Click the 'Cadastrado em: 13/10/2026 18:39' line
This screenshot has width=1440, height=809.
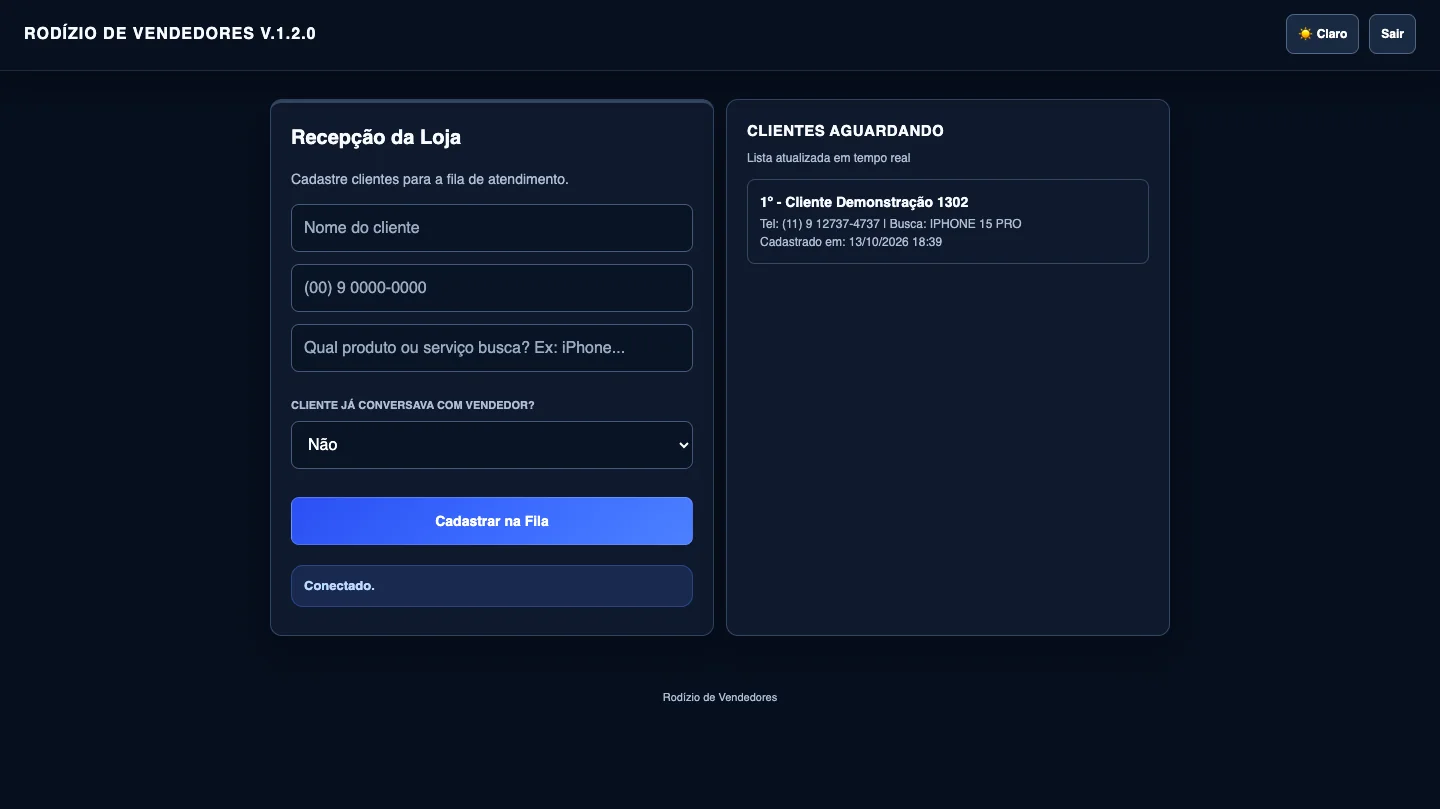851,242
